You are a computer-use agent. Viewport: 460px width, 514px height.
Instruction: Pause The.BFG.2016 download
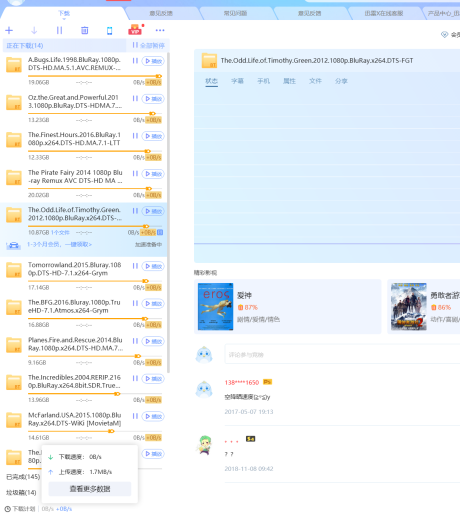135,303
